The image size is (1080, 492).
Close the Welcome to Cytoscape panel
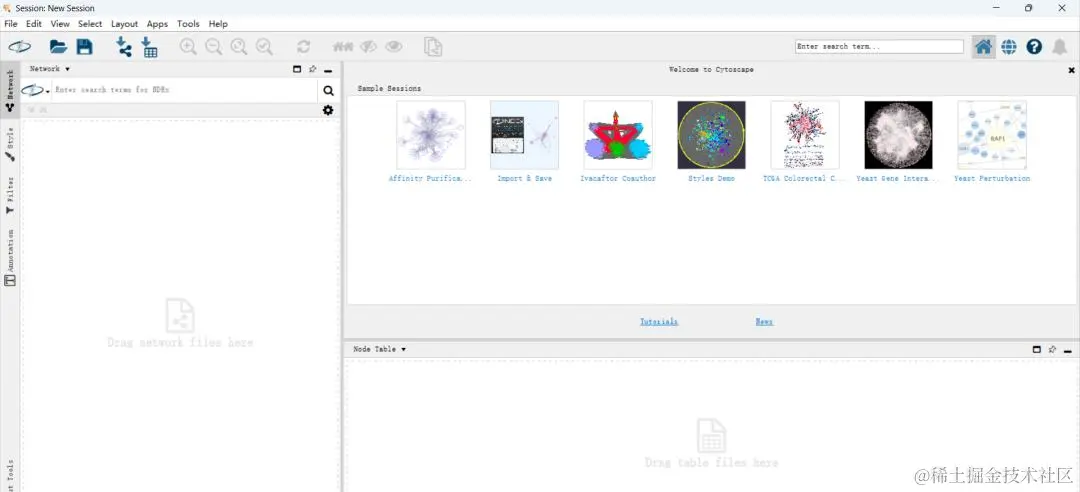point(1072,70)
